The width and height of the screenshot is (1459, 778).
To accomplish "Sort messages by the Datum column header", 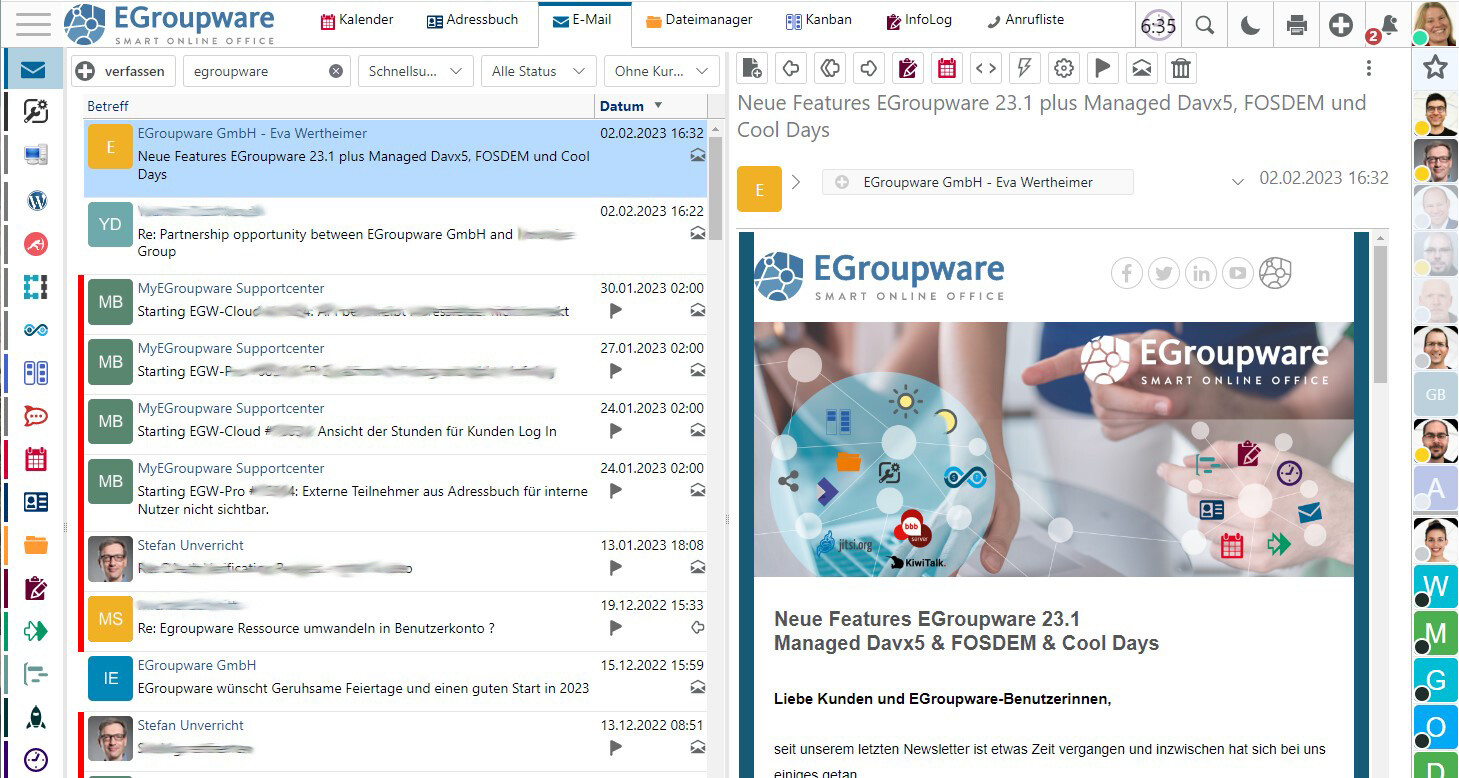I will pyautogui.click(x=622, y=106).
